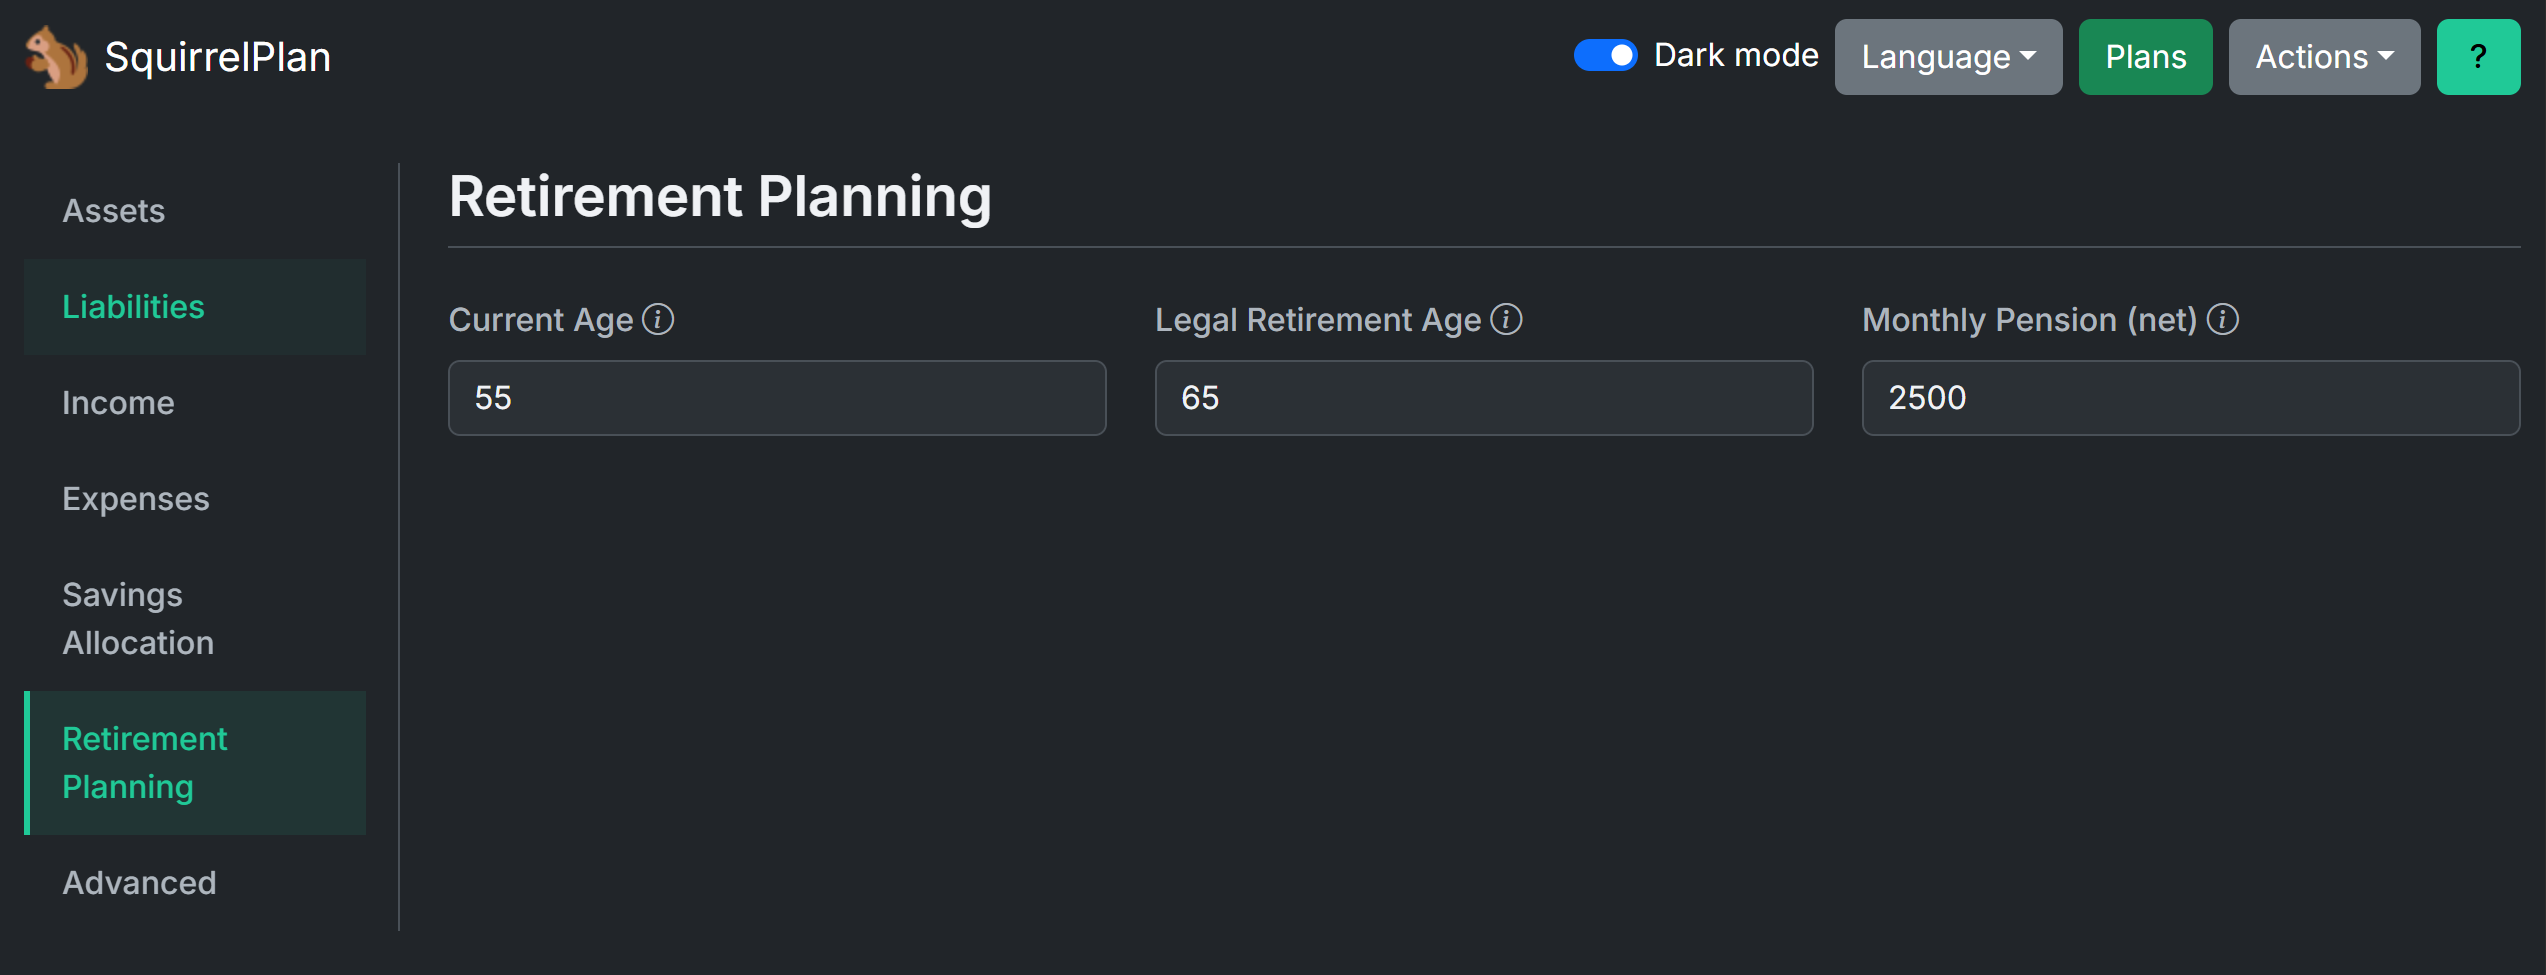The image size is (2546, 975).
Task: Open the Monthly Pension info tooltip
Action: [x=2224, y=319]
